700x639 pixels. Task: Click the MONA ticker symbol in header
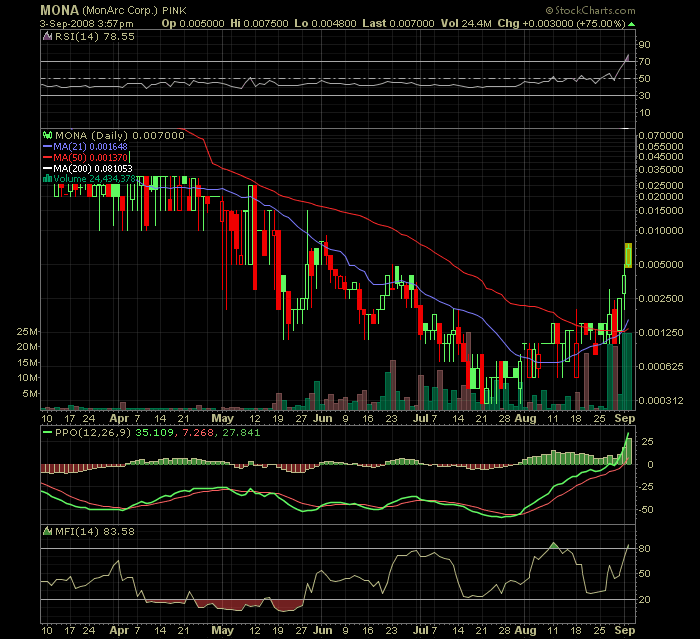pos(60,8)
